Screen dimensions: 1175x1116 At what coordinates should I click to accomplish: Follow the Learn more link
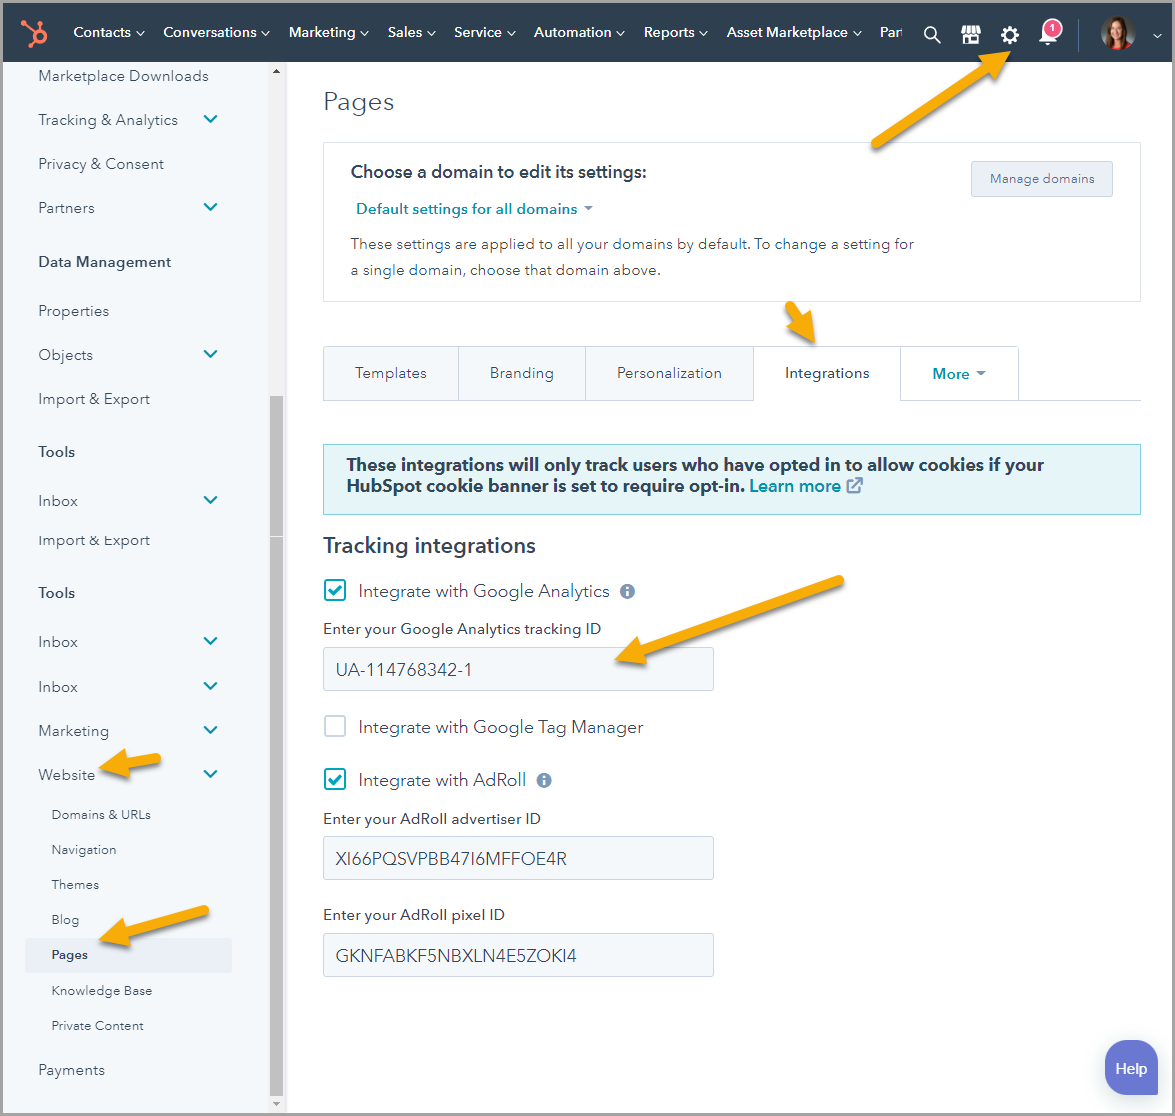pyautogui.click(x=794, y=486)
